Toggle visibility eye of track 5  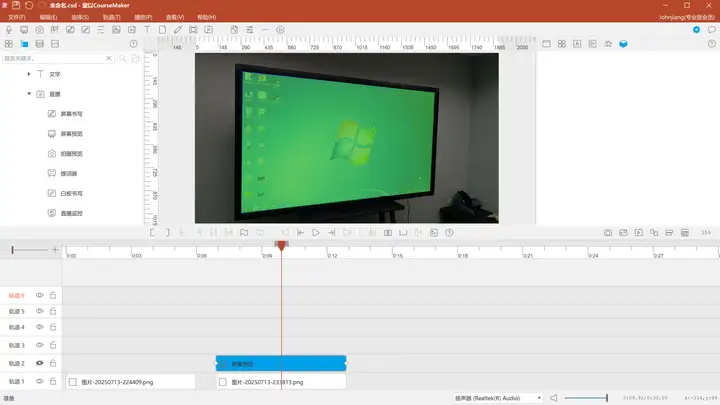click(x=39, y=311)
